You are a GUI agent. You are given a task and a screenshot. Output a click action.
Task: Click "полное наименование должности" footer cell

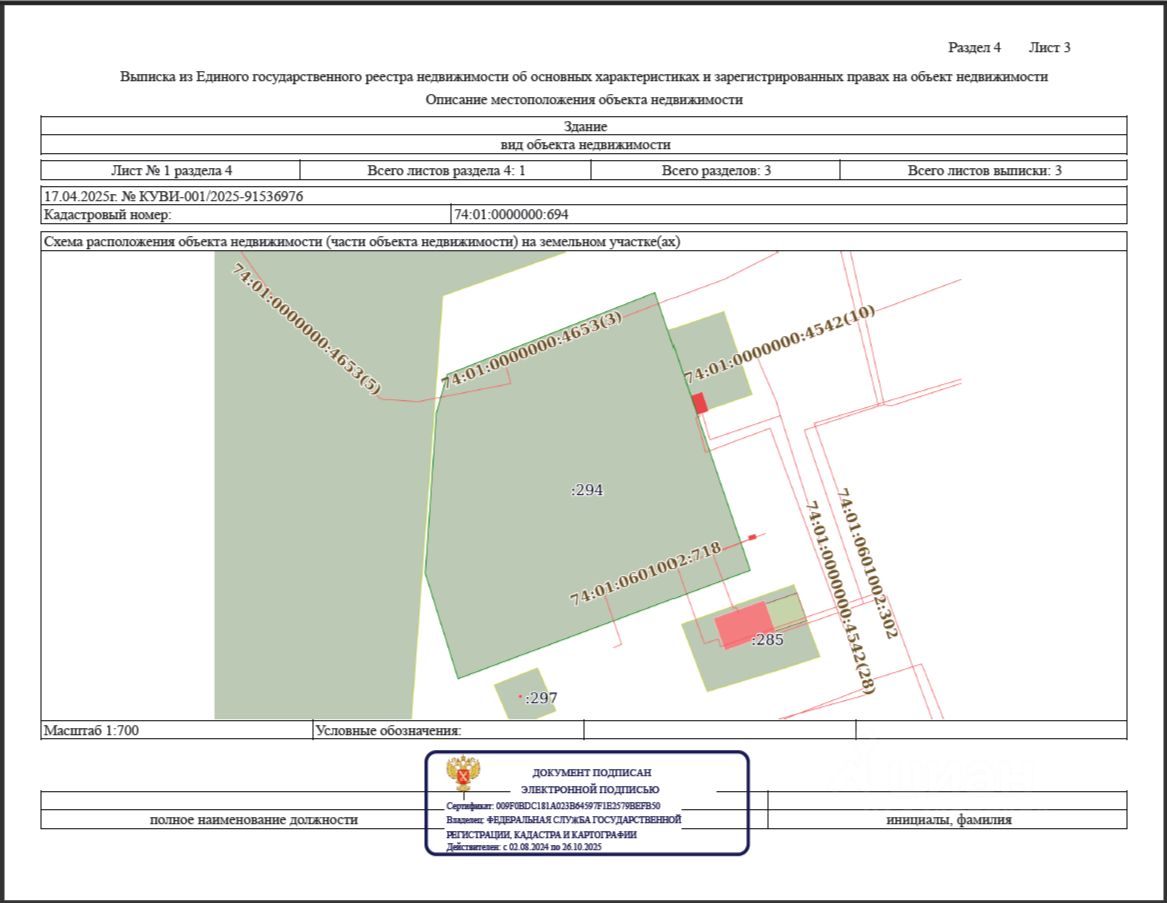pyautogui.click(x=254, y=820)
